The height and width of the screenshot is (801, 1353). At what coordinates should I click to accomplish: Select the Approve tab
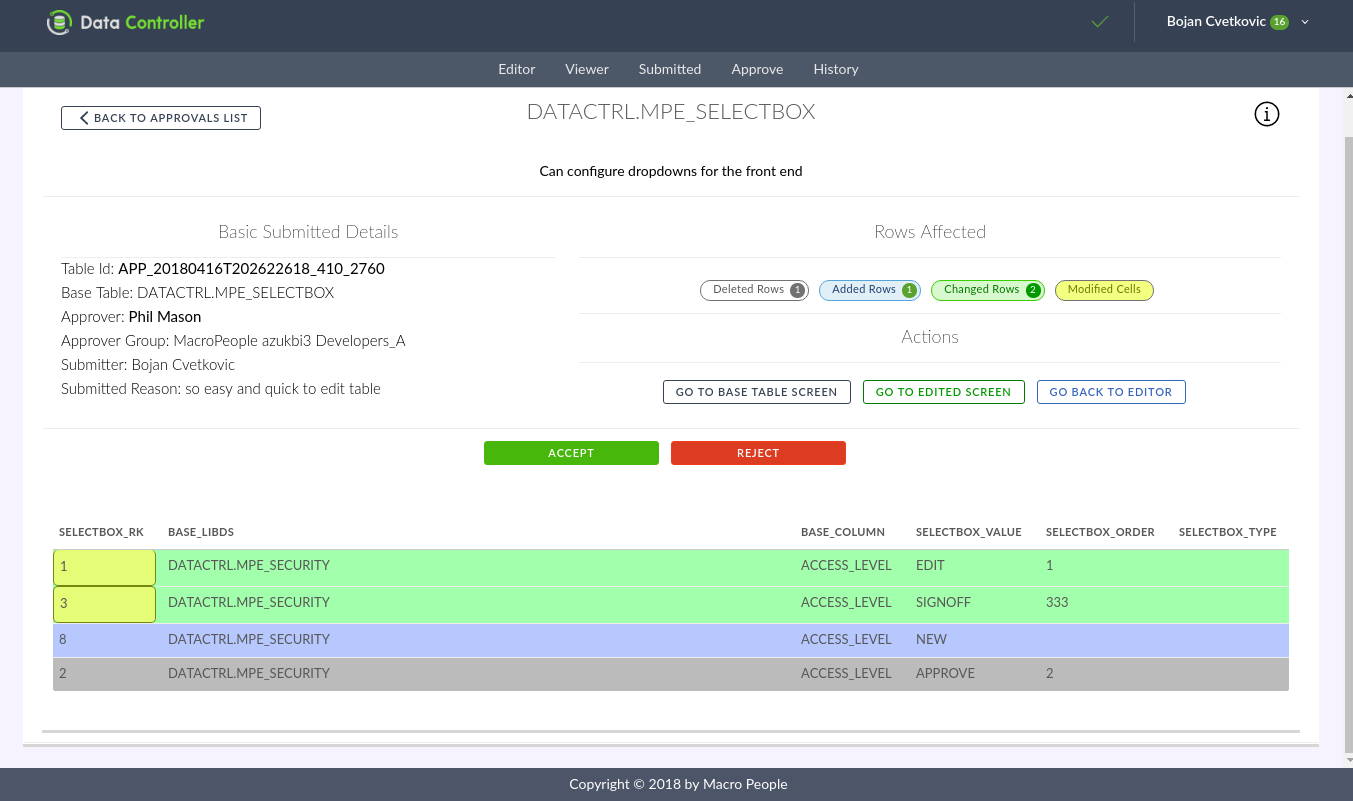click(x=757, y=69)
